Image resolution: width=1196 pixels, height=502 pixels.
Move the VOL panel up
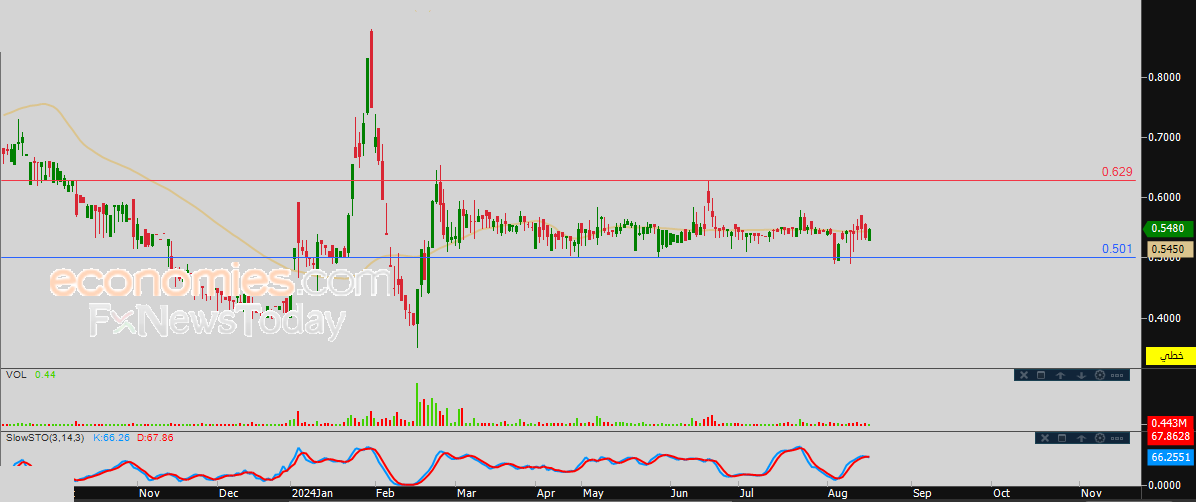click(x=1062, y=375)
